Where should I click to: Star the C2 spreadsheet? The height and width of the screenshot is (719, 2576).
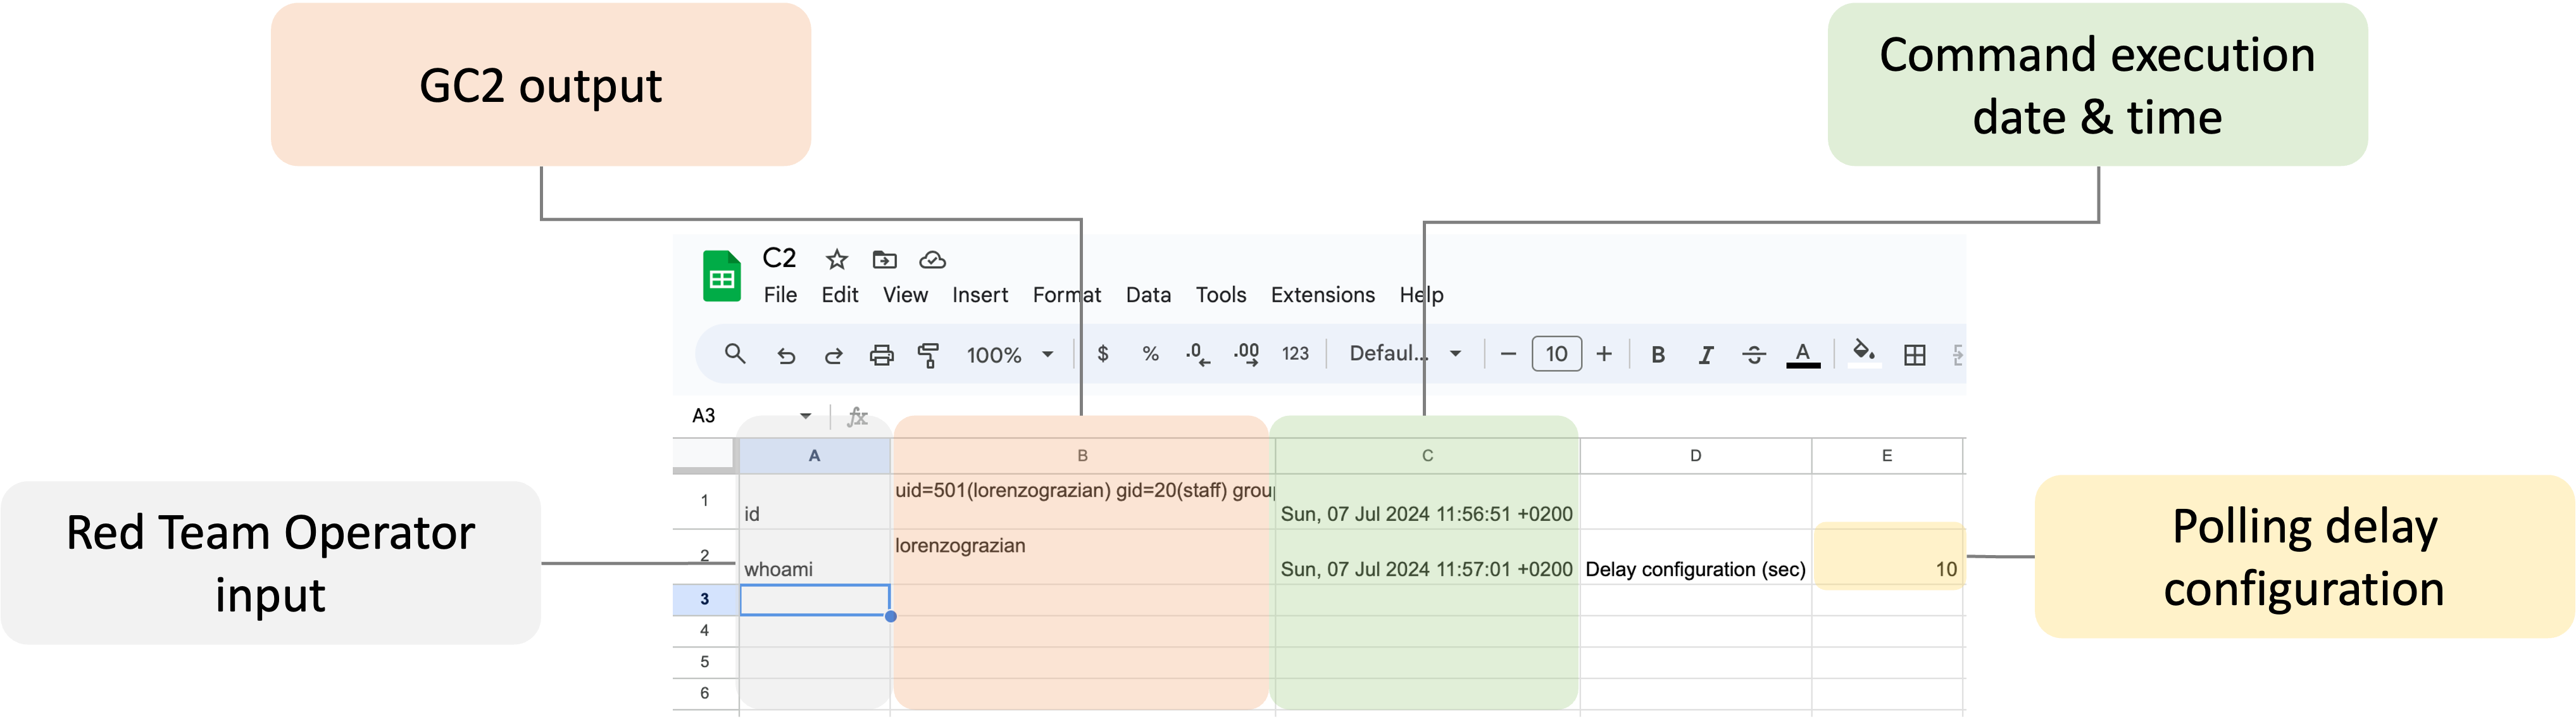coord(836,259)
